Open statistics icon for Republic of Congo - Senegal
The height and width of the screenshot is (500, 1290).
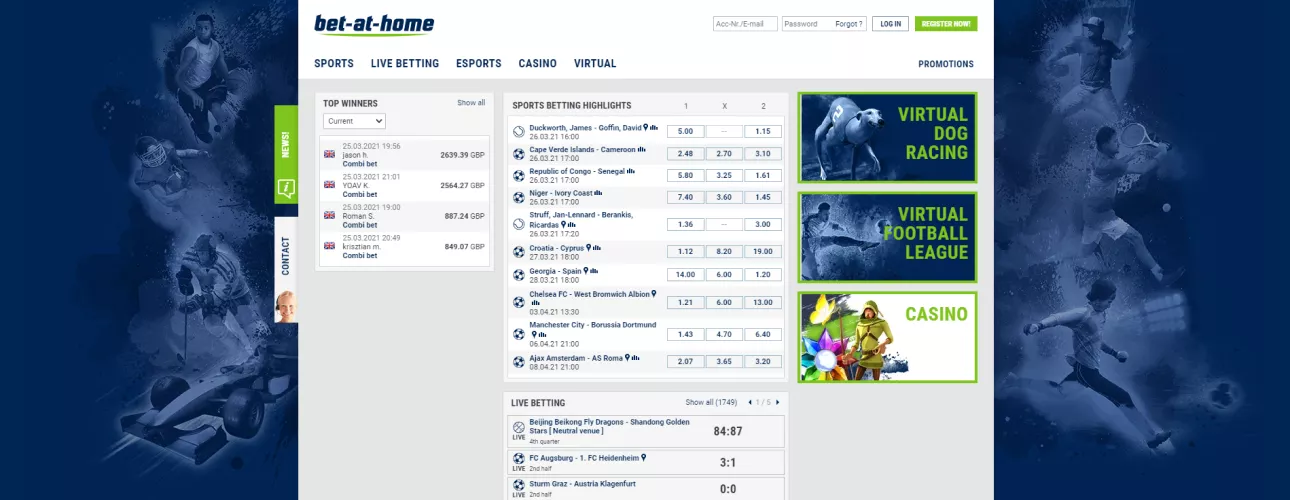[631, 171]
